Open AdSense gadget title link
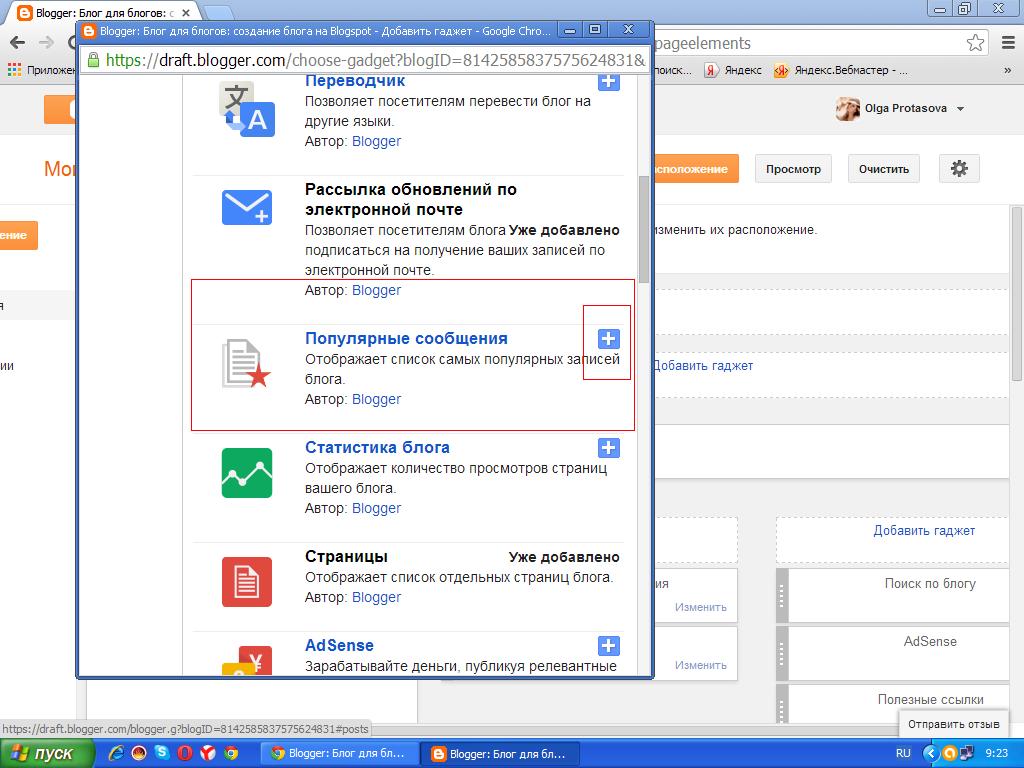 point(339,645)
